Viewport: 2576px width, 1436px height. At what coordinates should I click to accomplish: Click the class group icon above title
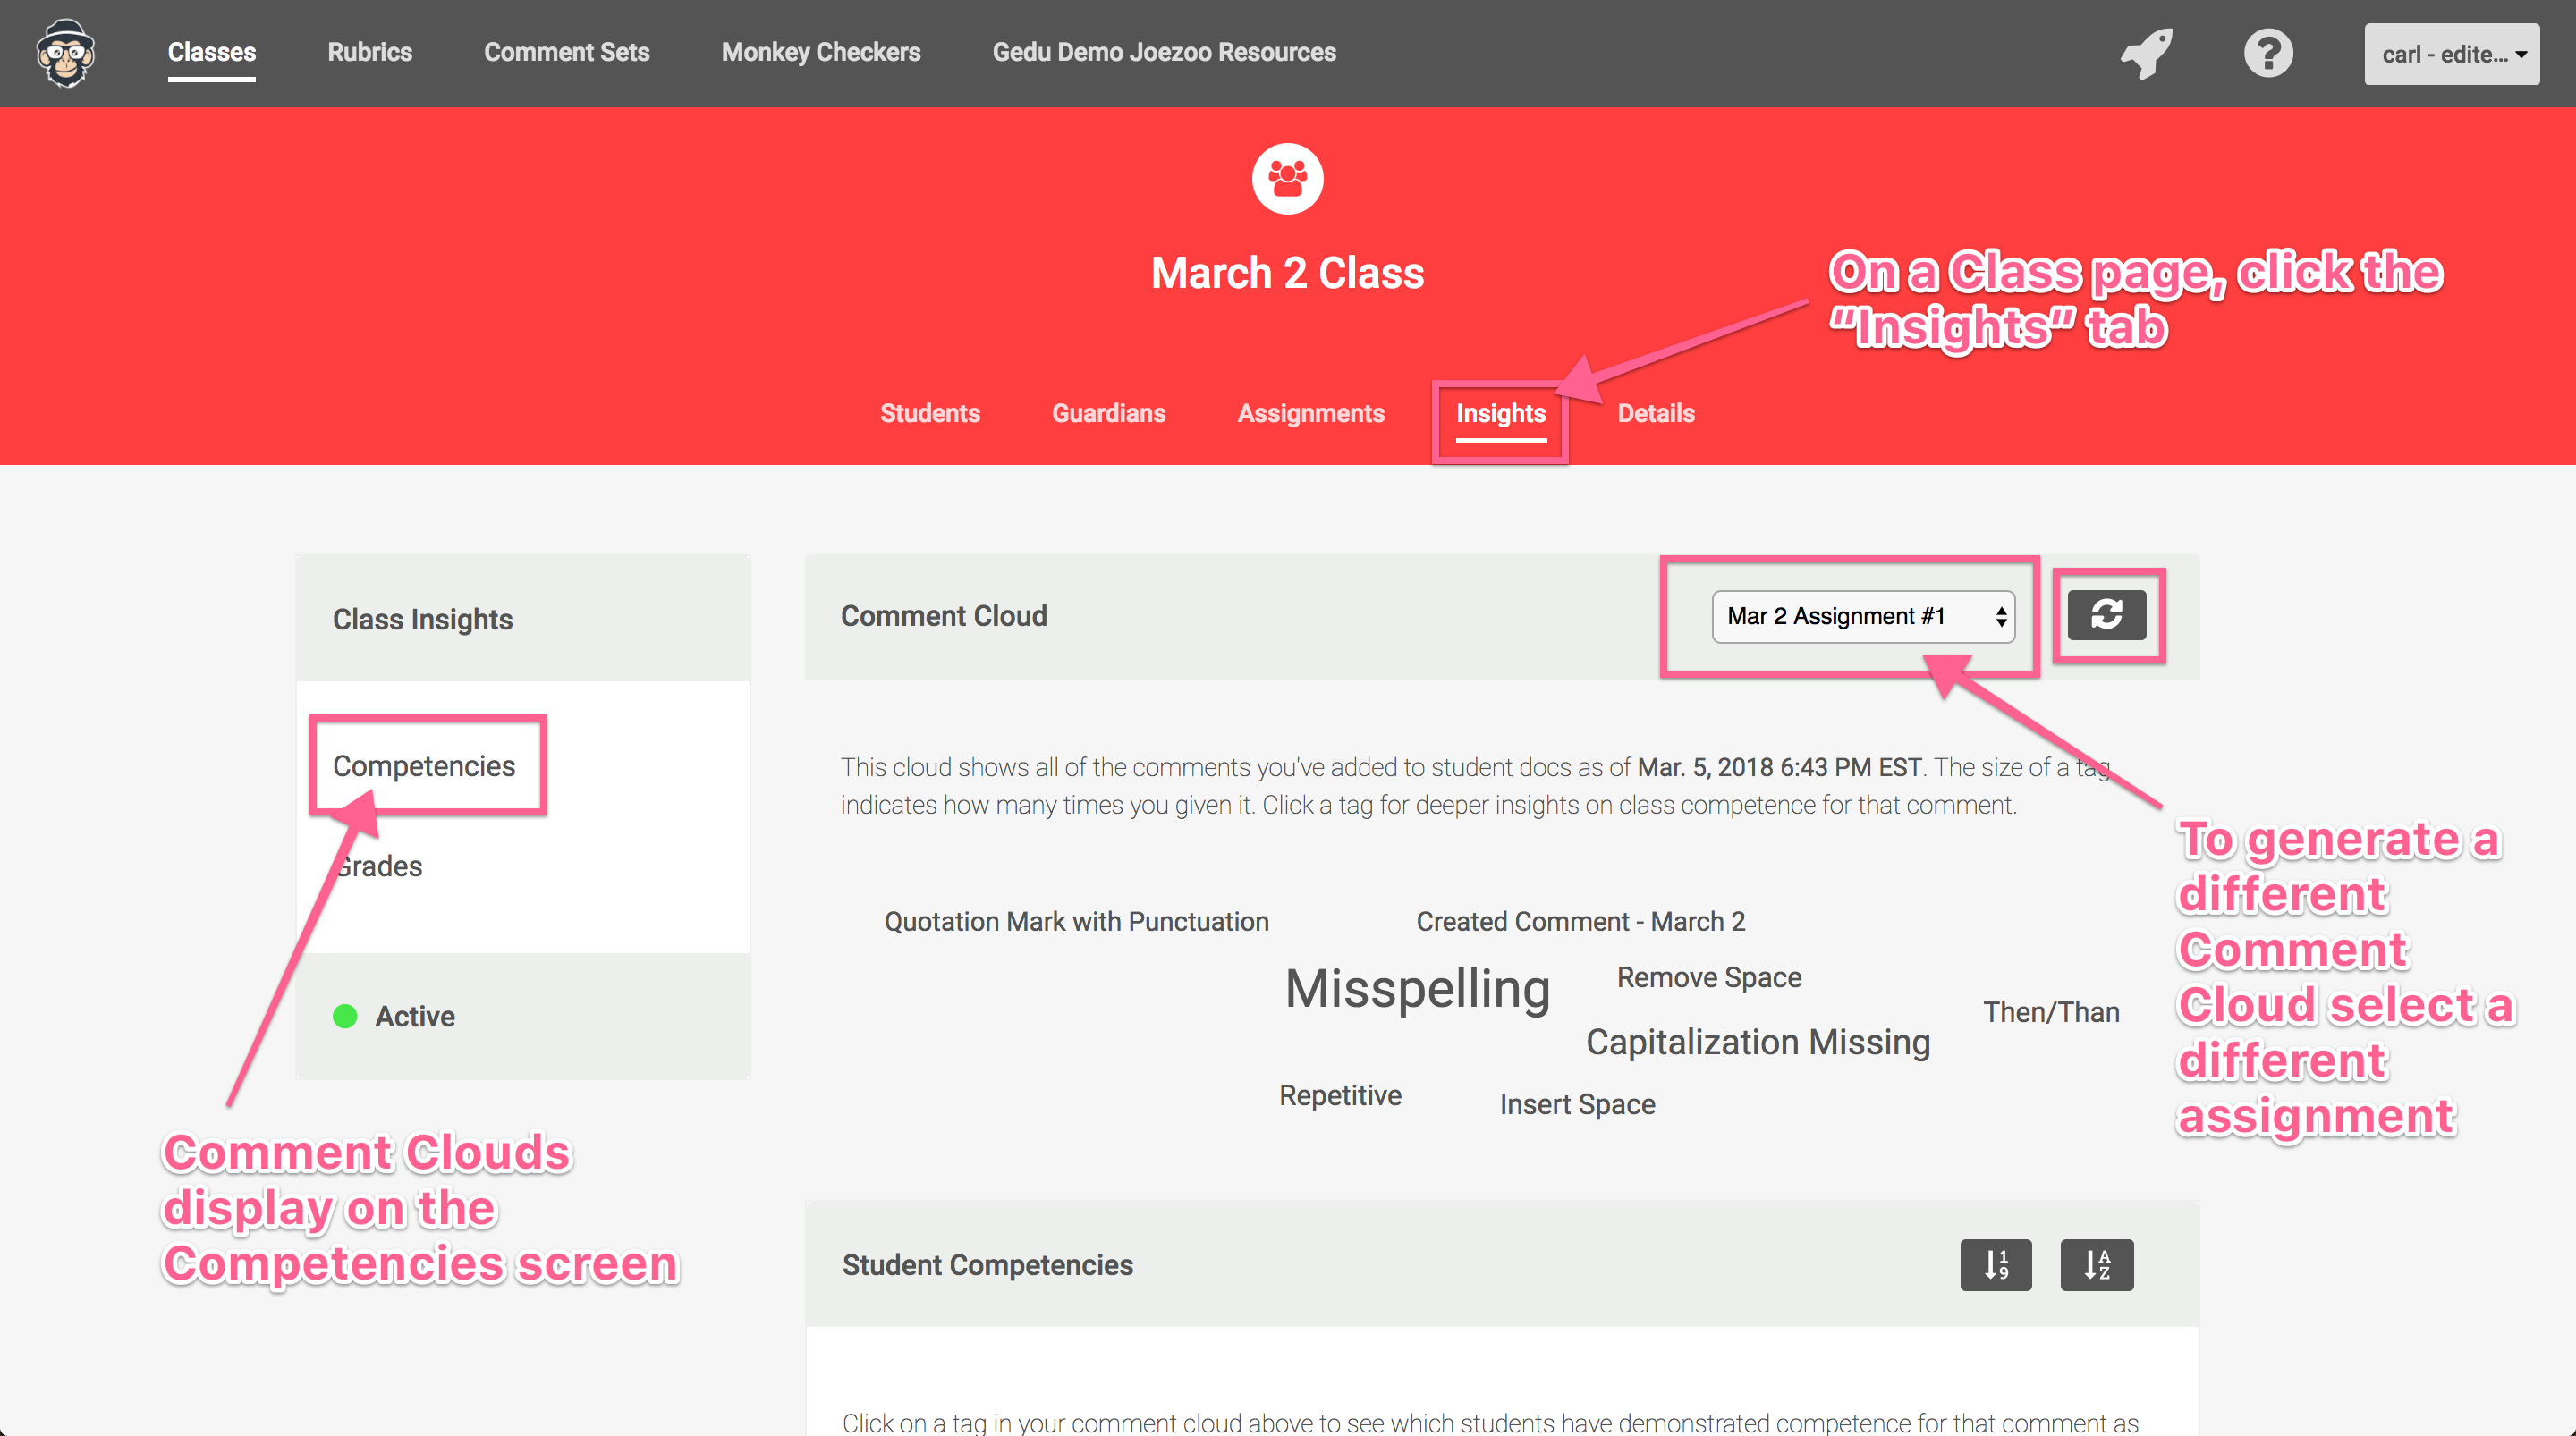1287,179
